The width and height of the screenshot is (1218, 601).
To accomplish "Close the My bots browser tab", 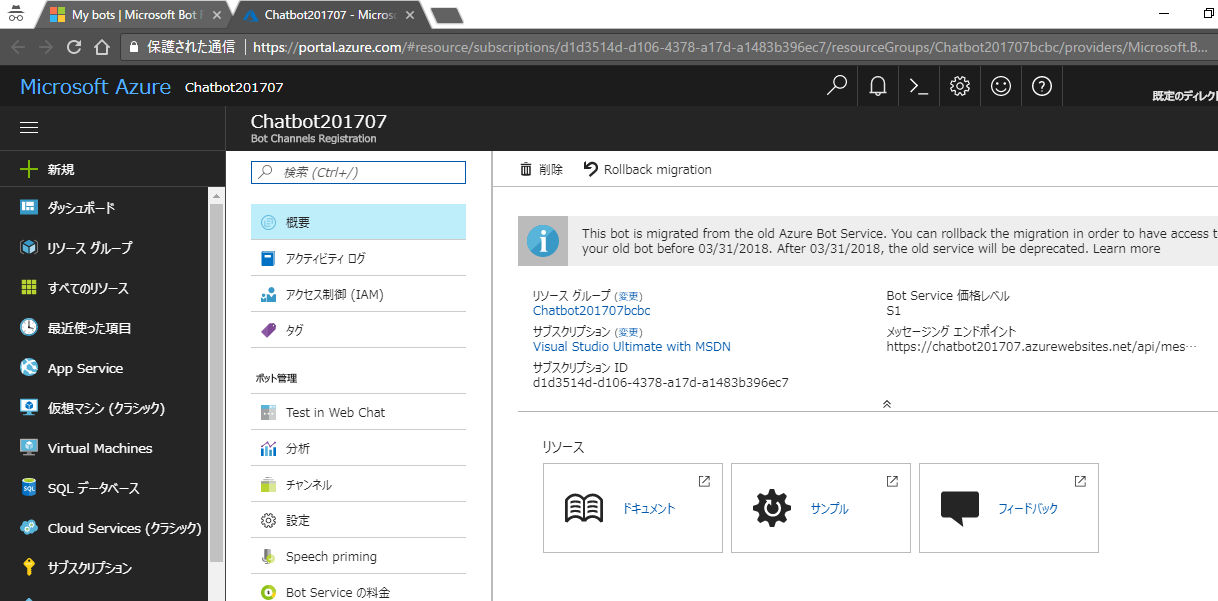I will [x=218, y=15].
